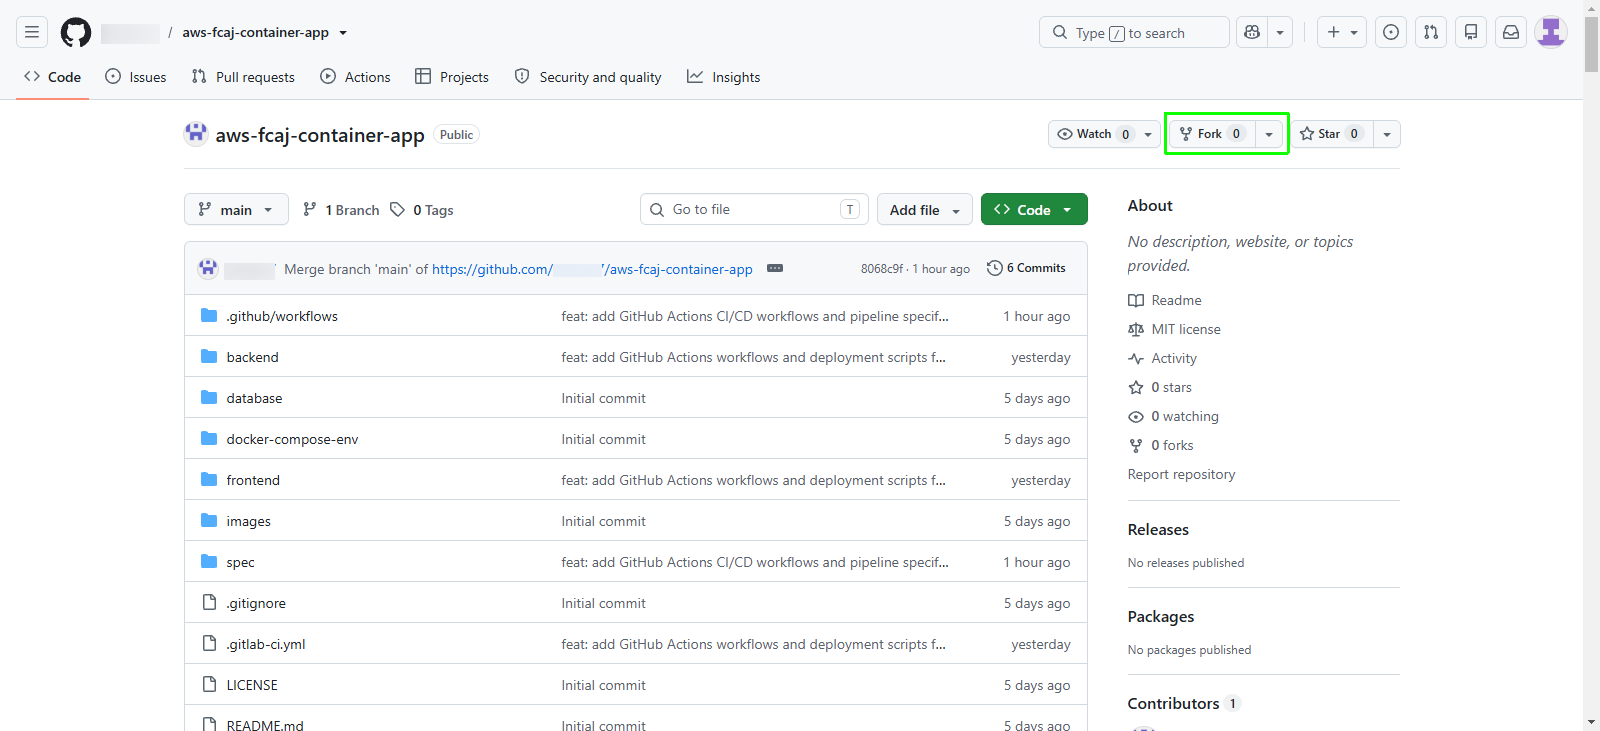Open the hamburger navigation menu

(x=32, y=32)
